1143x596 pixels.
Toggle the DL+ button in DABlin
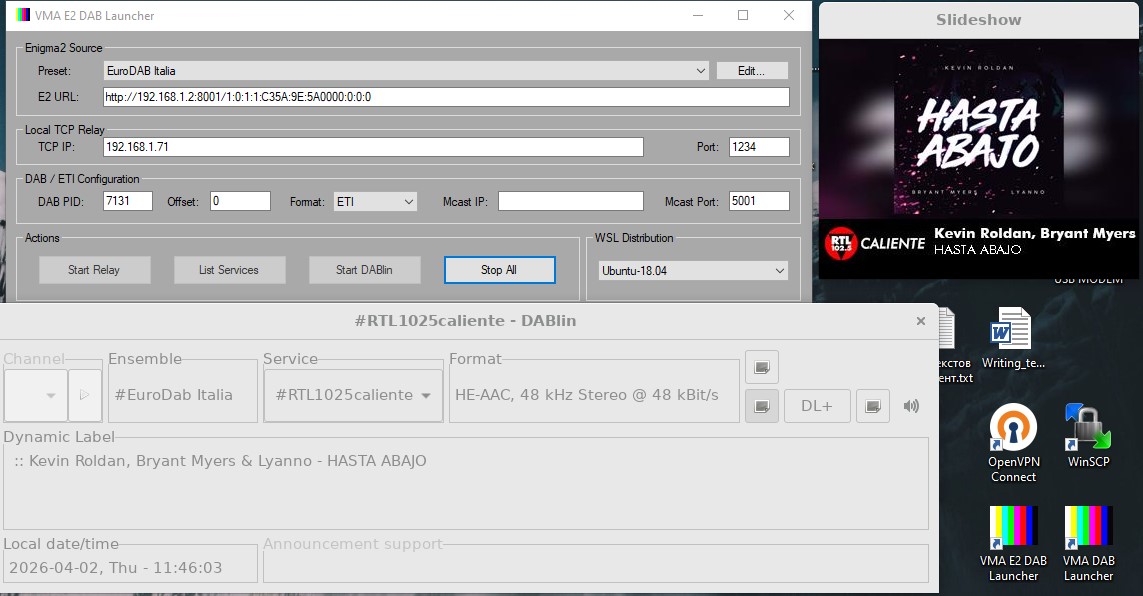pyautogui.click(x=816, y=406)
